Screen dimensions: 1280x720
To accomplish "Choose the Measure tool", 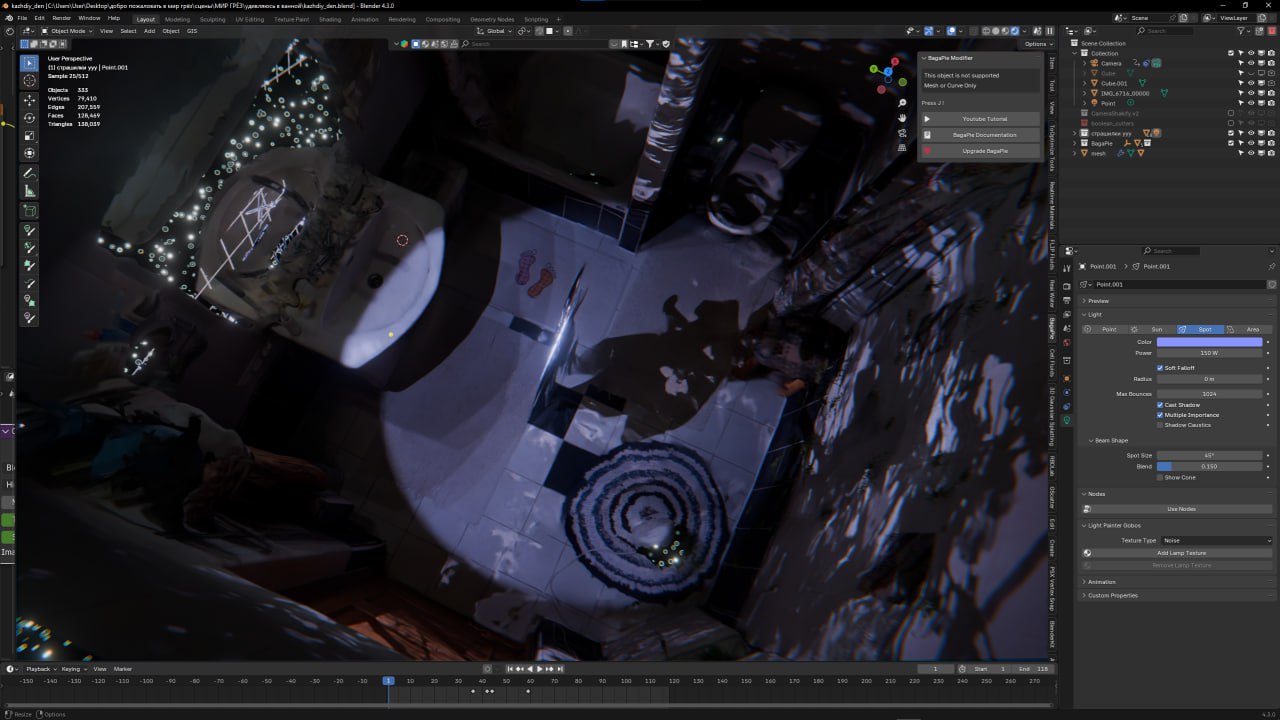I will click(30, 191).
